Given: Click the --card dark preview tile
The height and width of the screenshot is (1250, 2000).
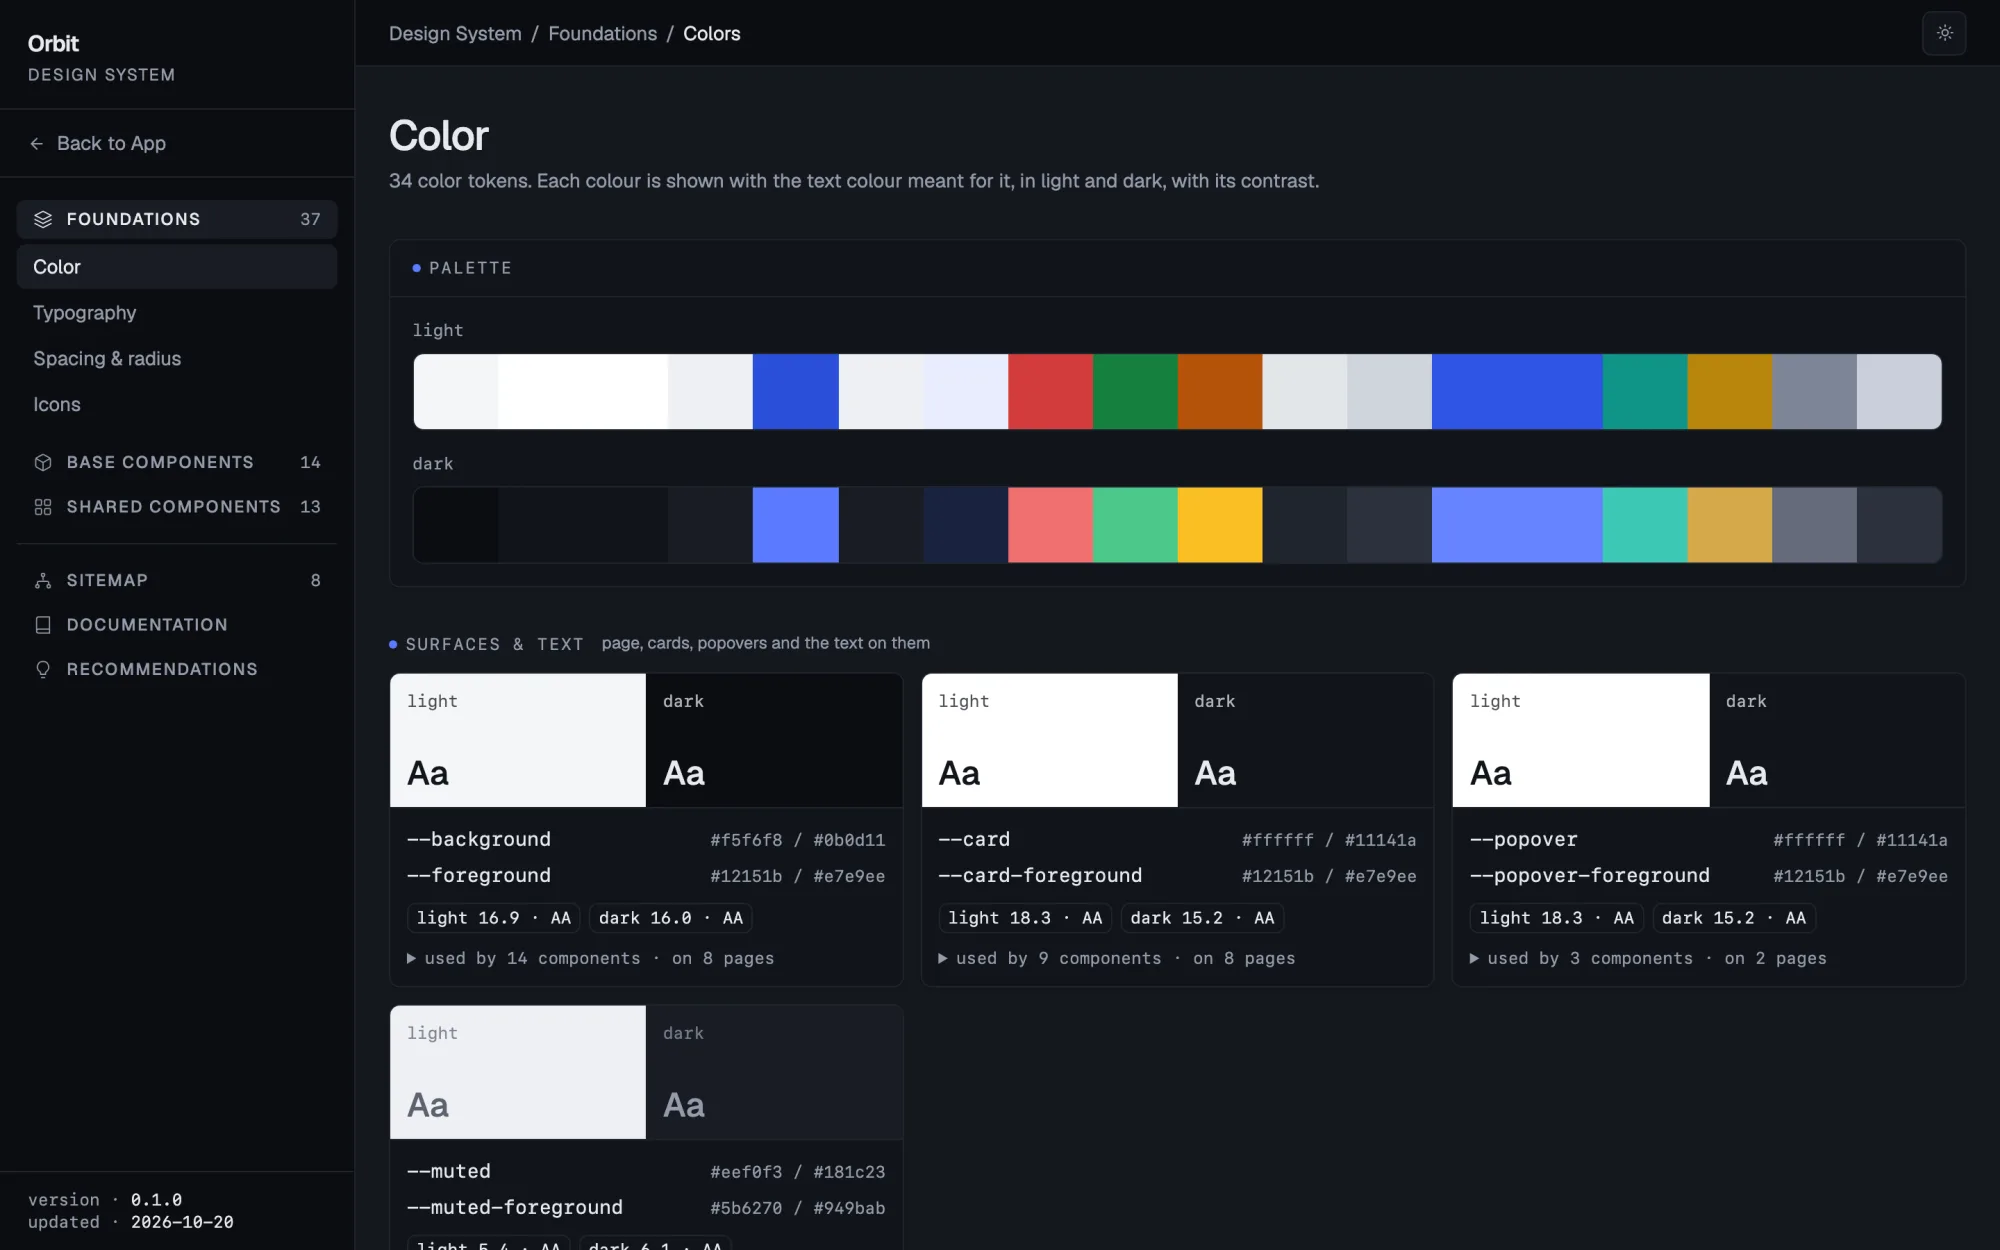Looking at the screenshot, I should [1305, 740].
